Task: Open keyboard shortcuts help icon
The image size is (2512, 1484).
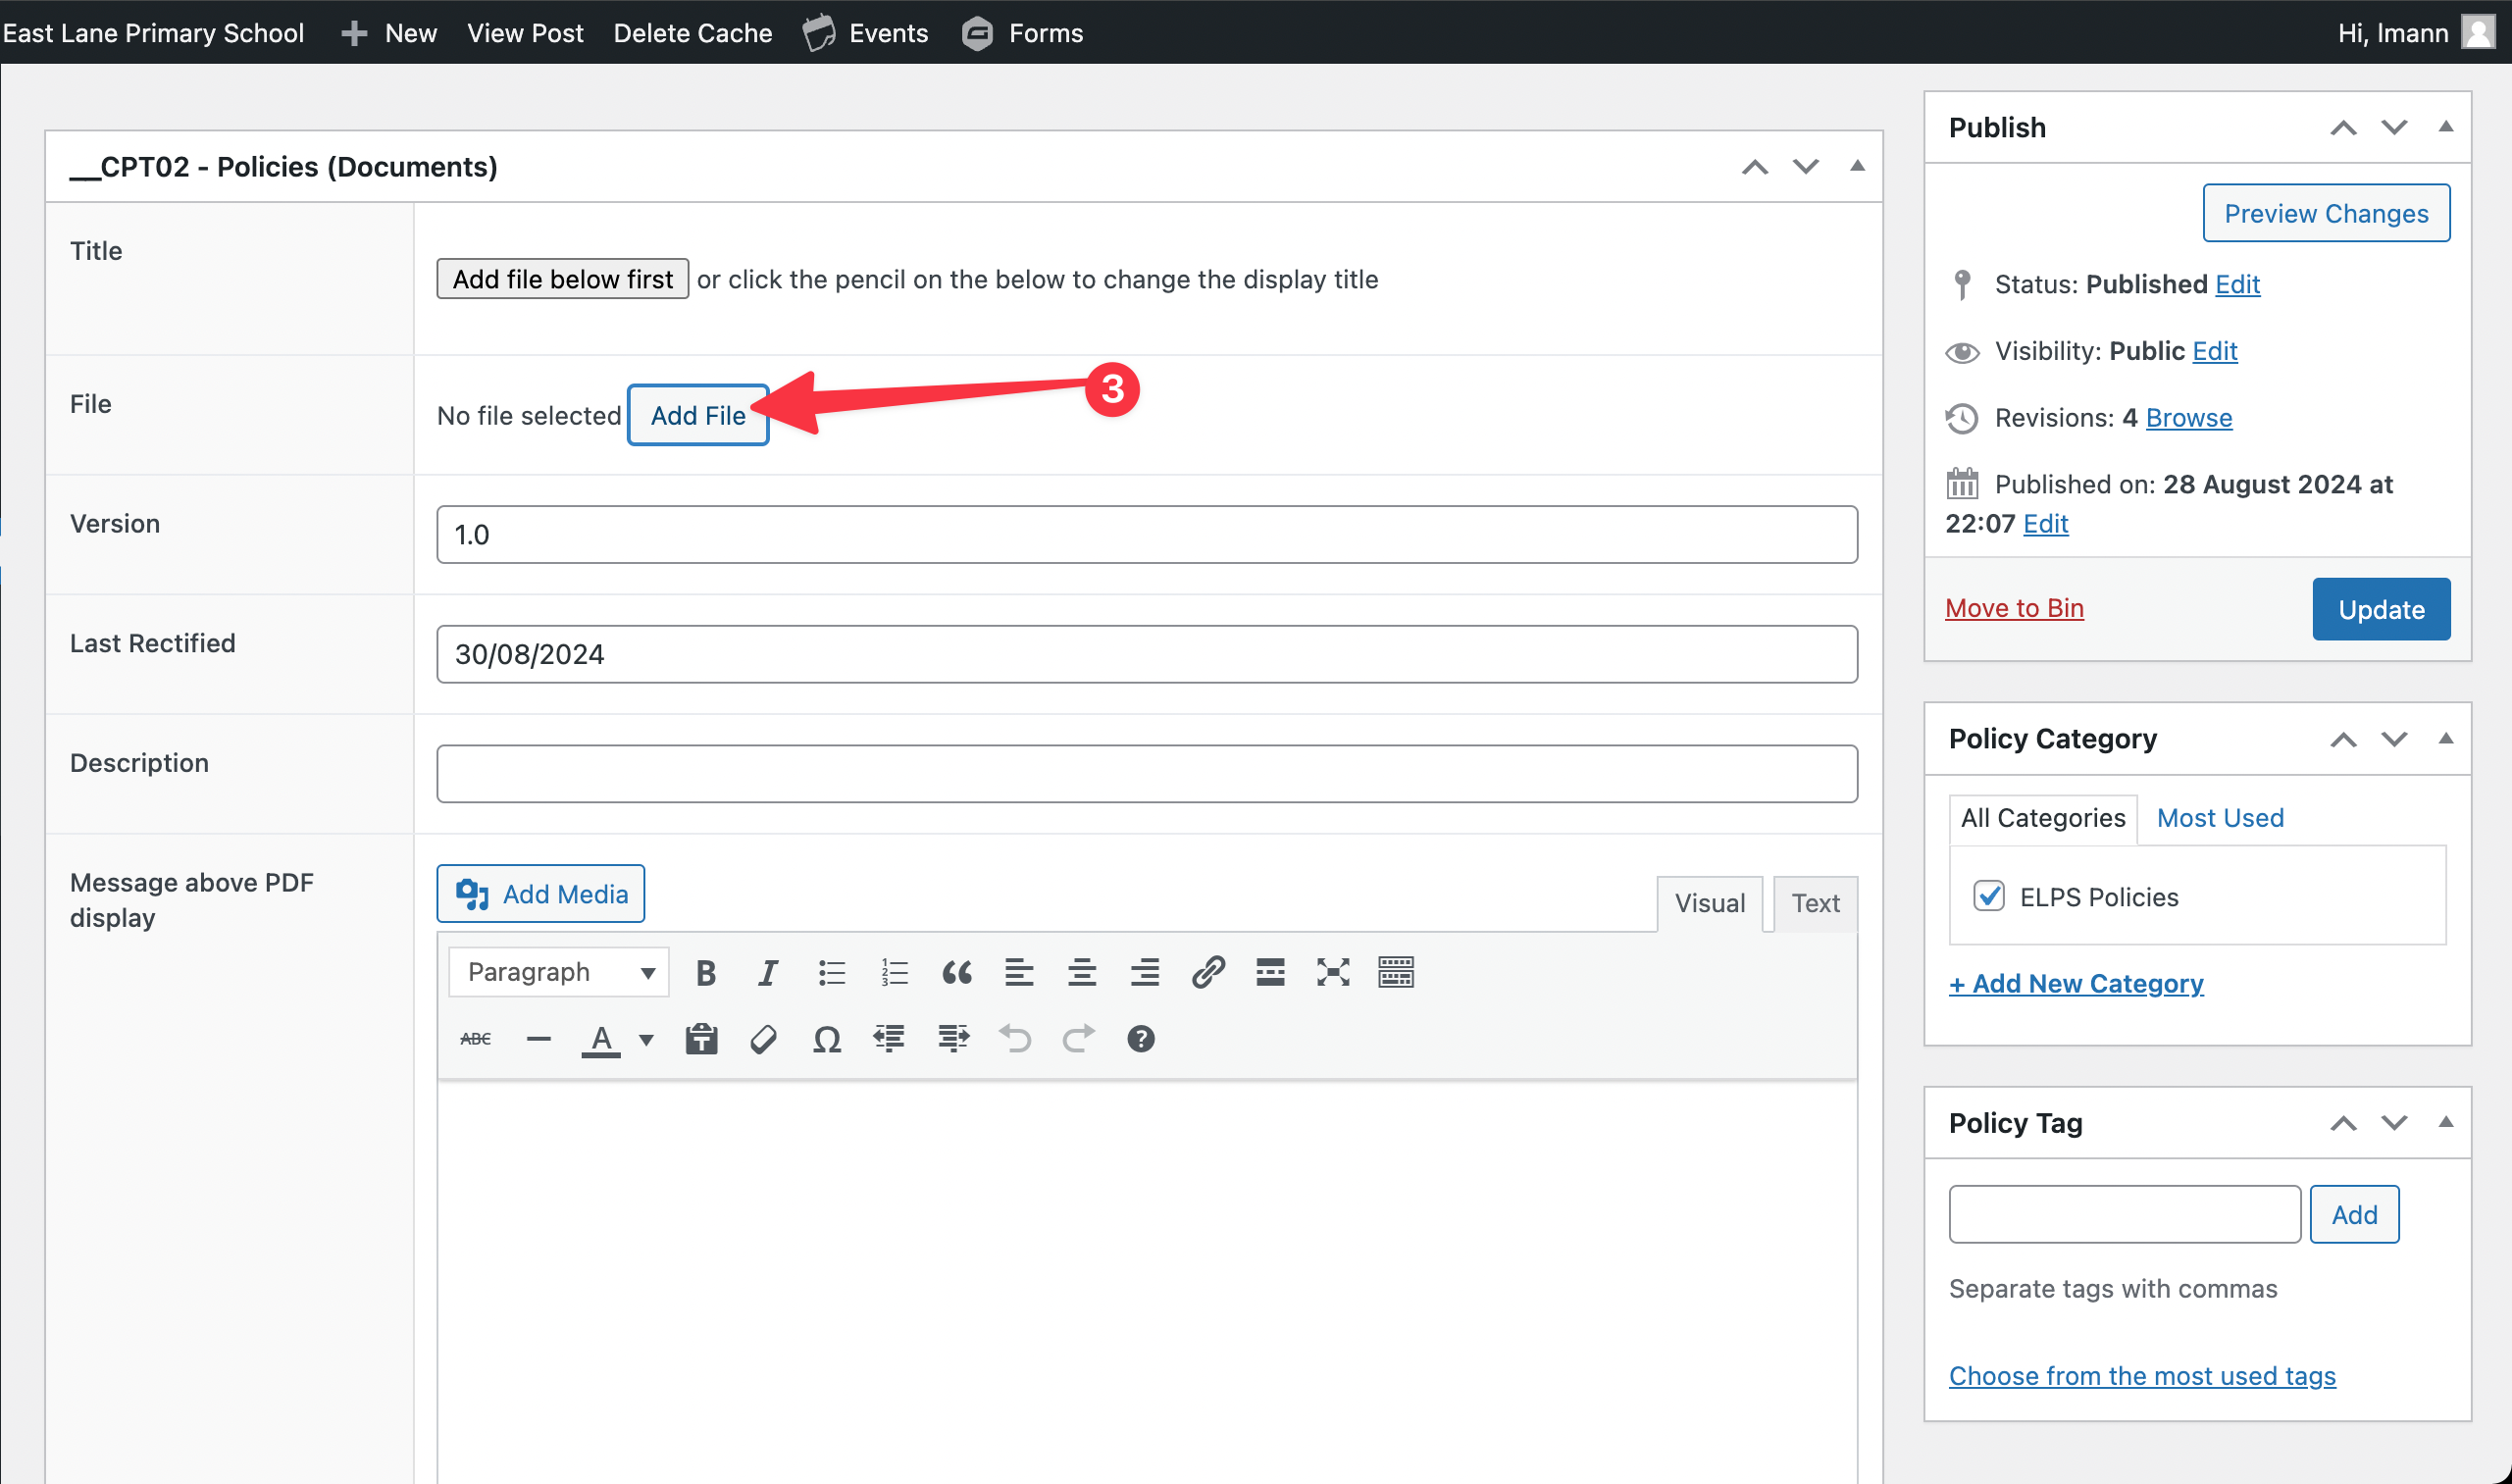Action: click(x=1140, y=1039)
